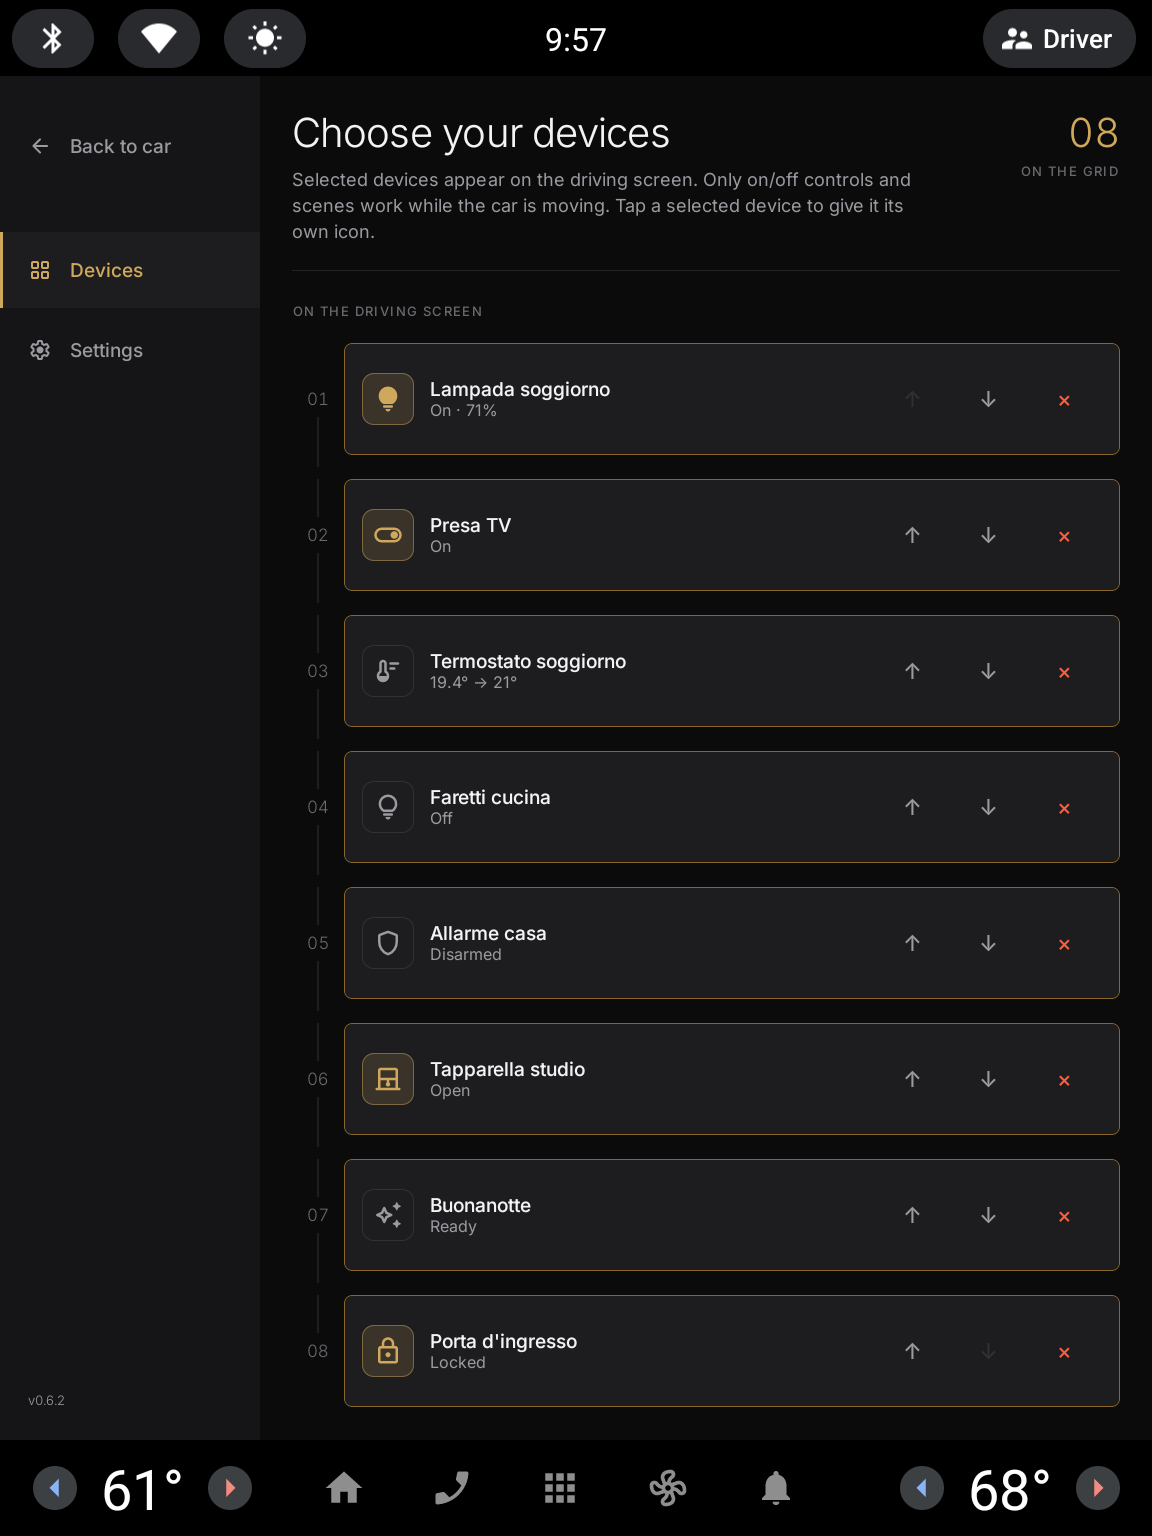Move Porta d'ingresso up in list
The height and width of the screenshot is (1536, 1152).
click(912, 1351)
